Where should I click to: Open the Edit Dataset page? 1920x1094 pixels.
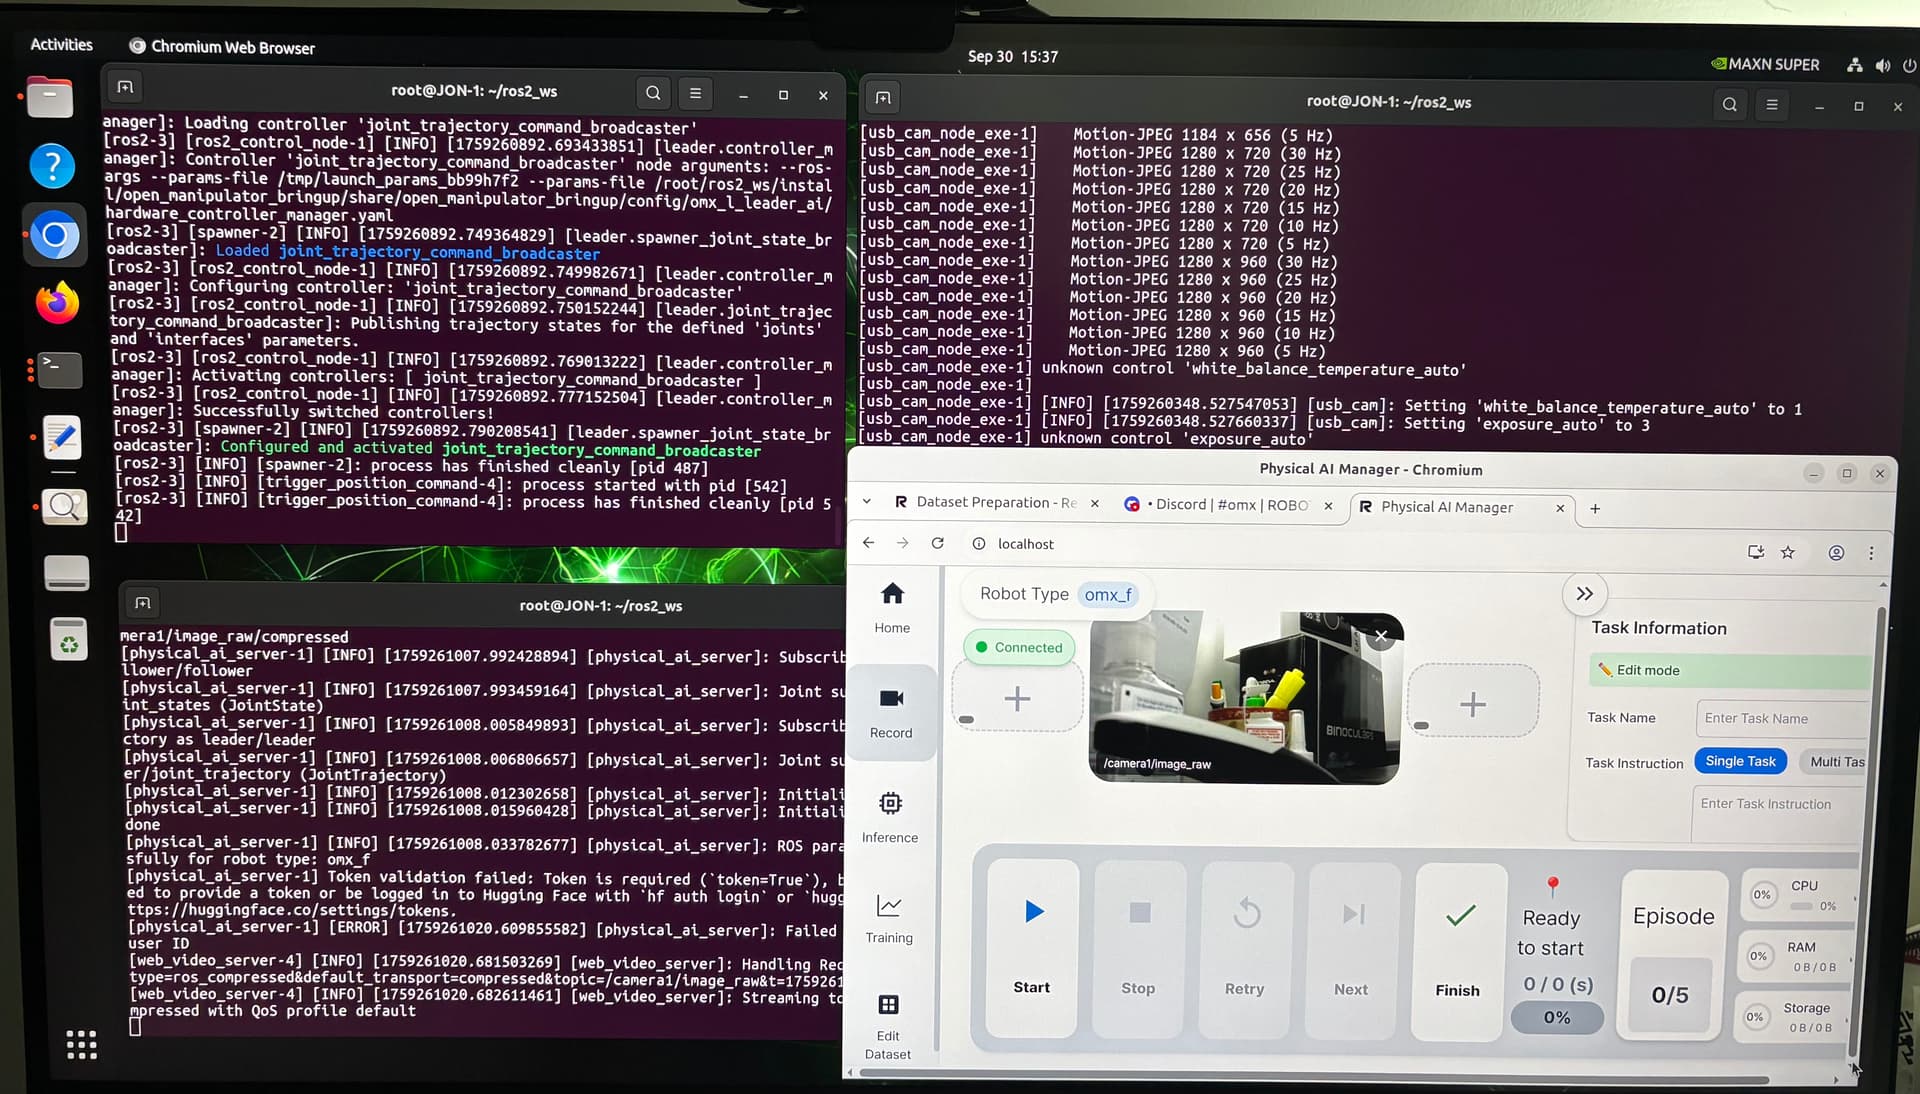coord(888,1025)
